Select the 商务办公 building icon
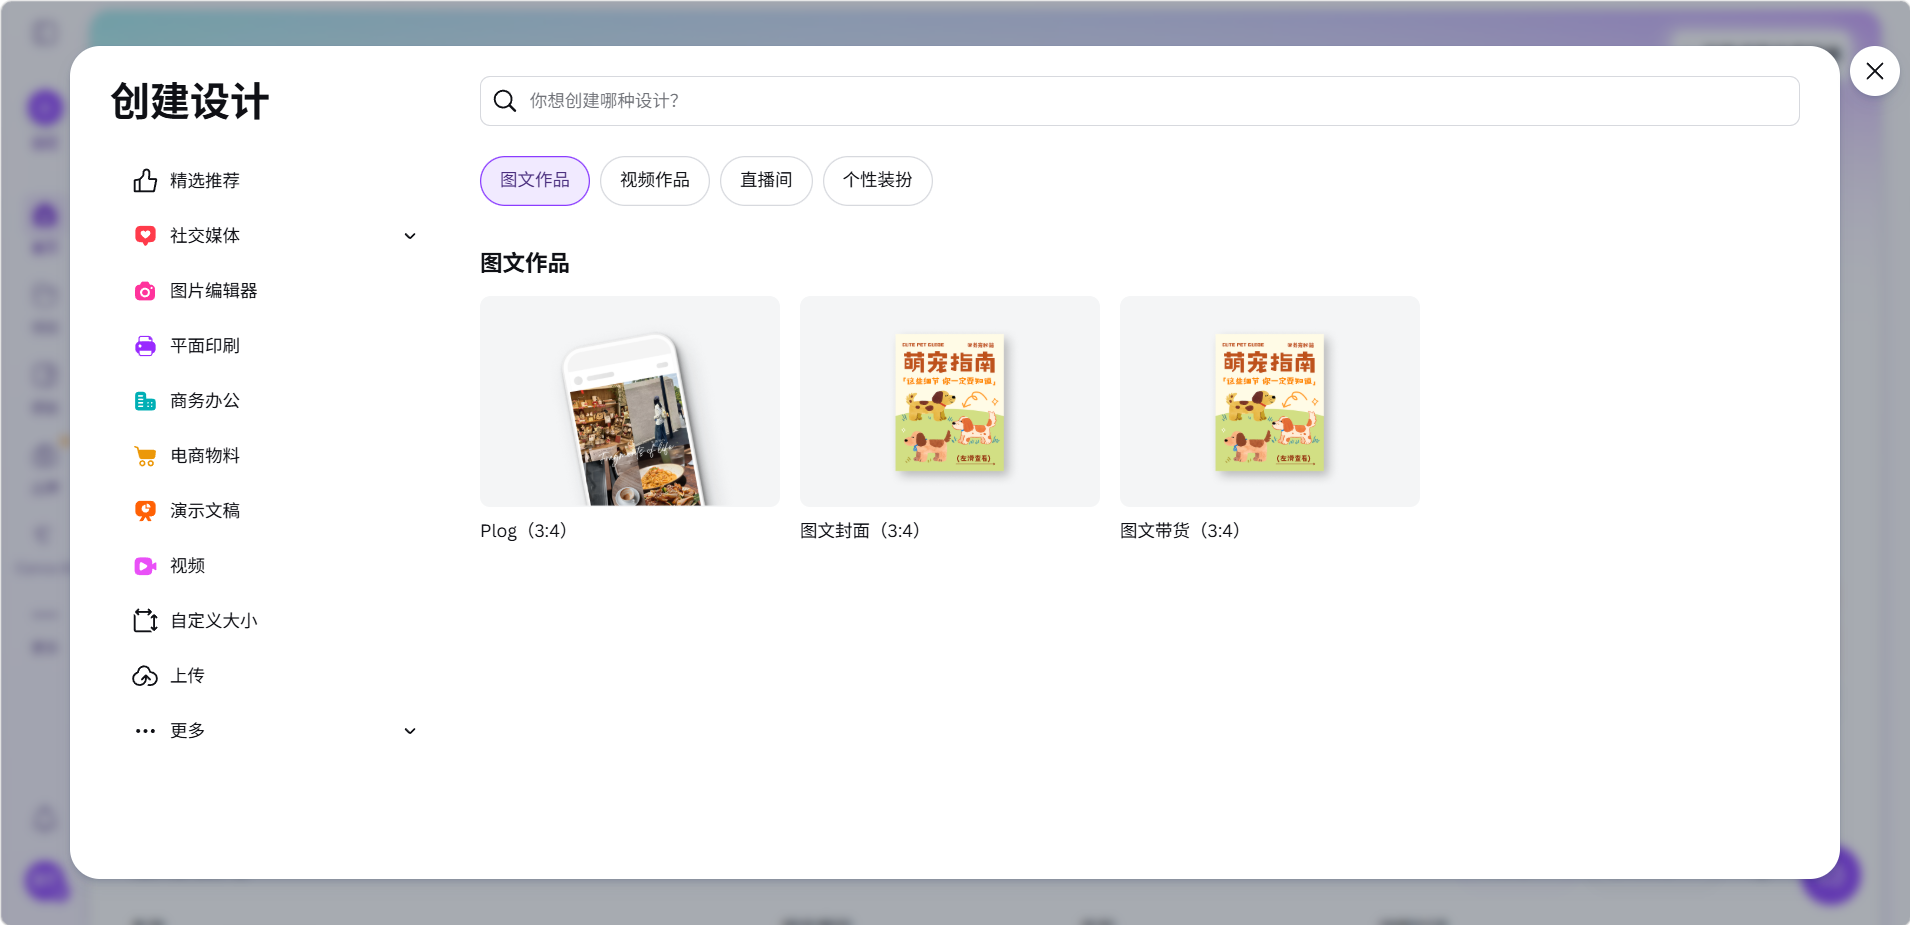 pyautogui.click(x=145, y=401)
